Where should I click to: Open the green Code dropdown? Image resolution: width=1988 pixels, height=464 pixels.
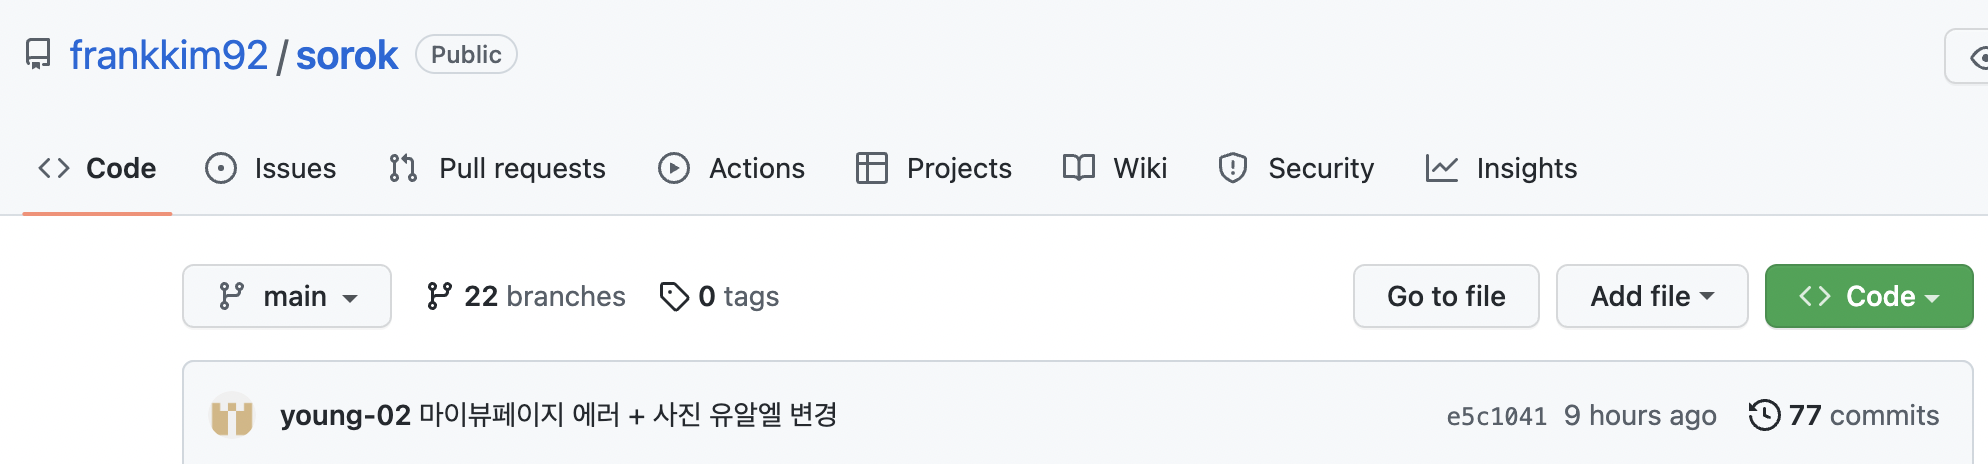tap(1869, 296)
